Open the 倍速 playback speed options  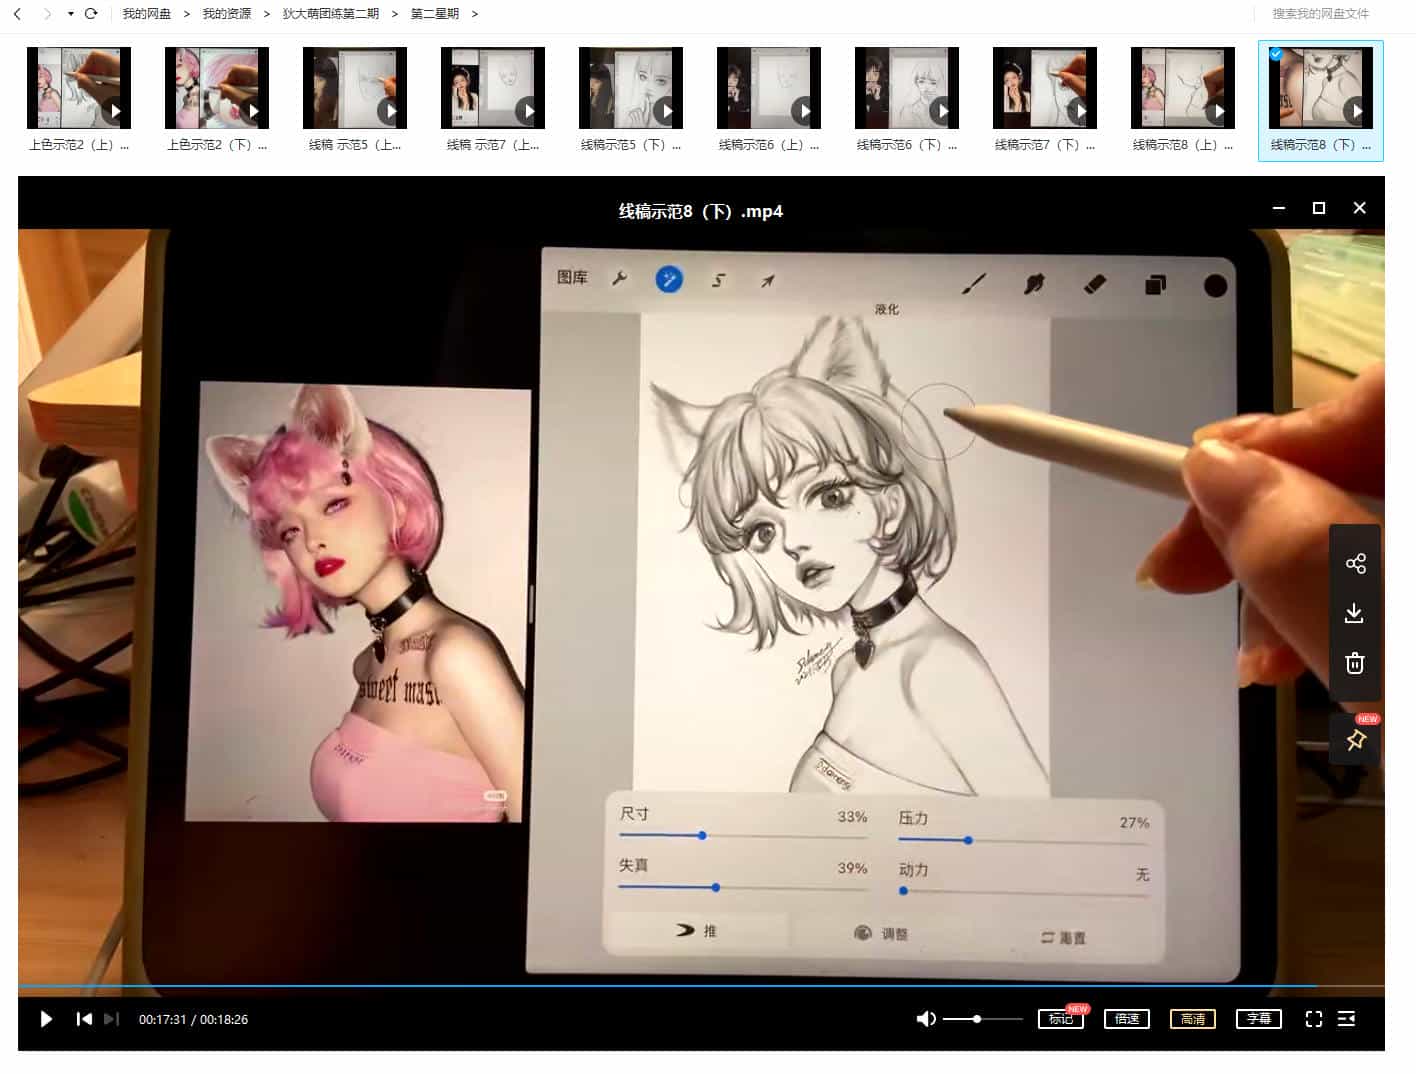pos(1126,1019)
